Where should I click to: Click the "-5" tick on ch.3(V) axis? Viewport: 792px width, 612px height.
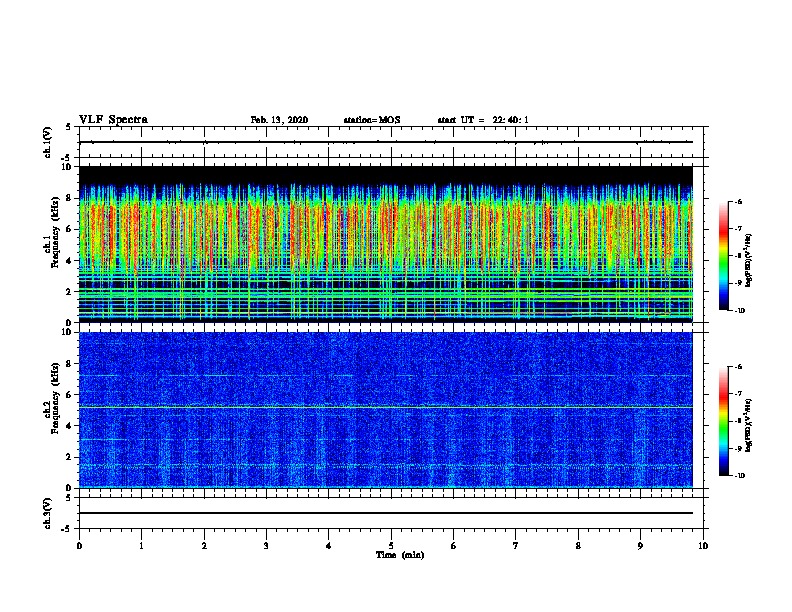66,529
